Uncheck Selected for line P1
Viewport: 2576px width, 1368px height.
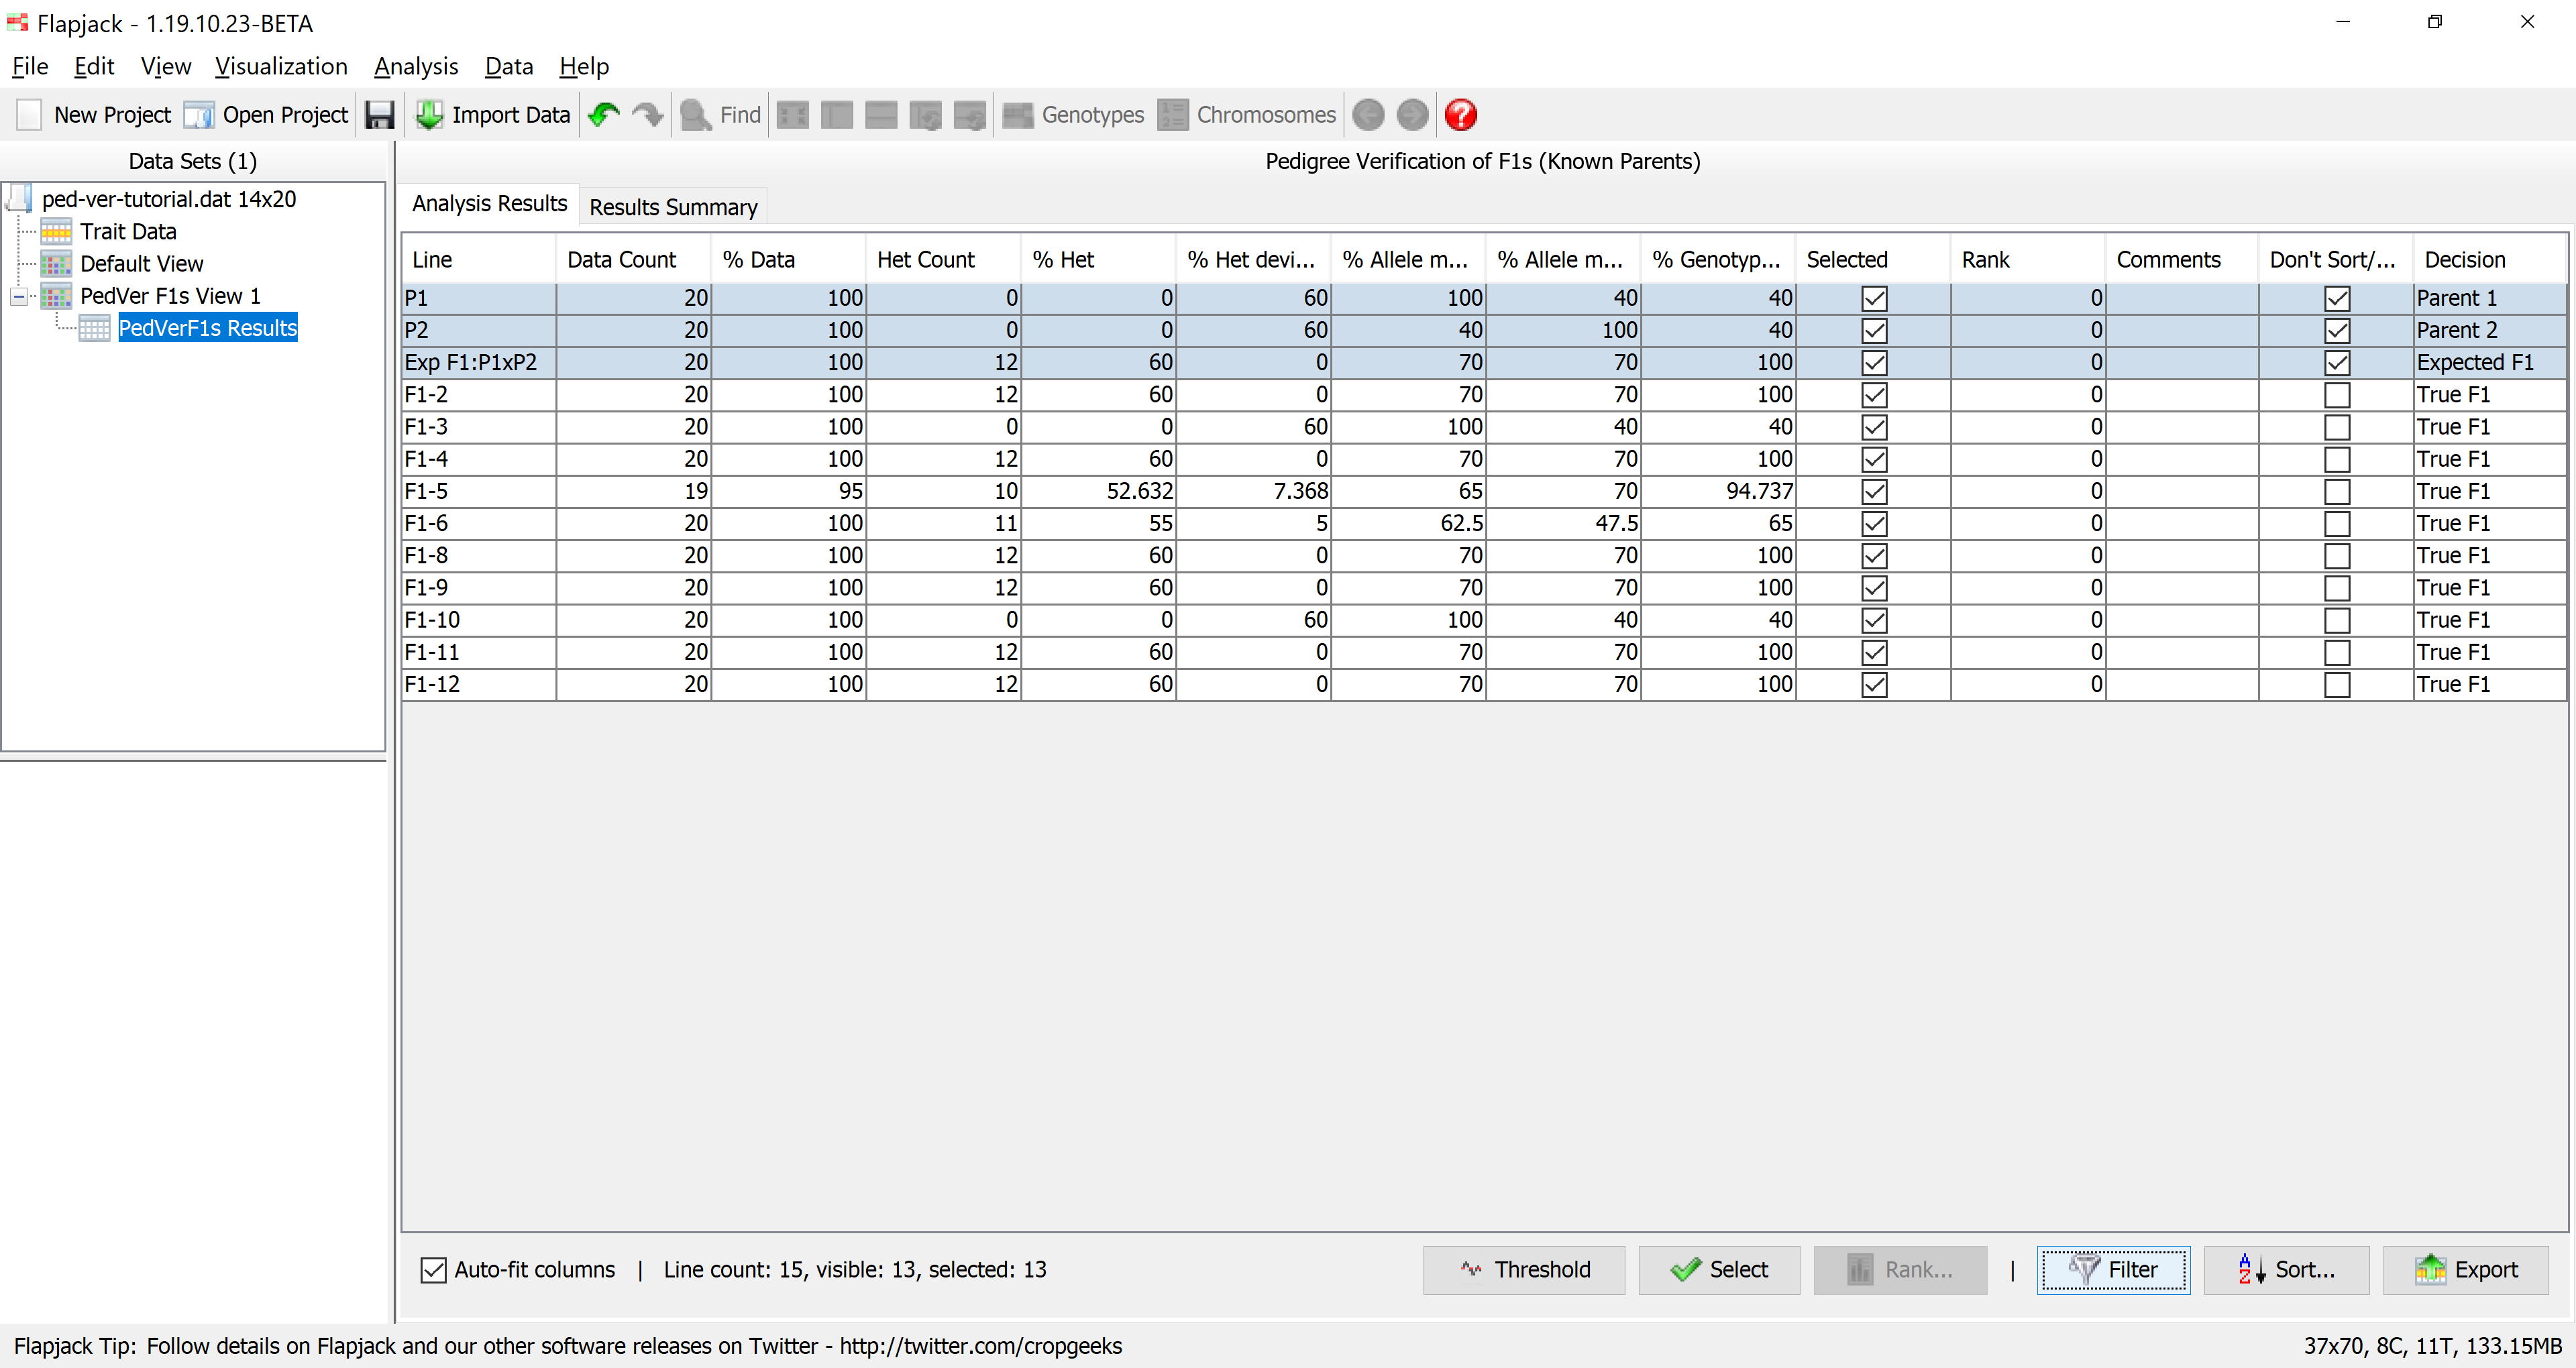pos(1874,298)
